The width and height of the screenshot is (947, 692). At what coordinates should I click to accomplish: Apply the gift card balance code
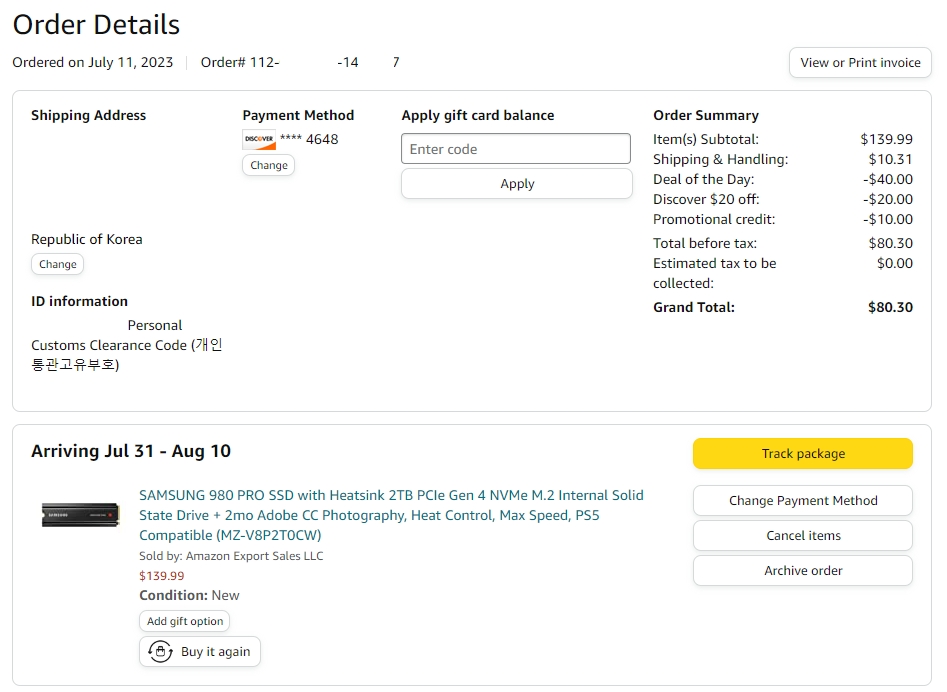pyautogui.click(x=516, y=184)
